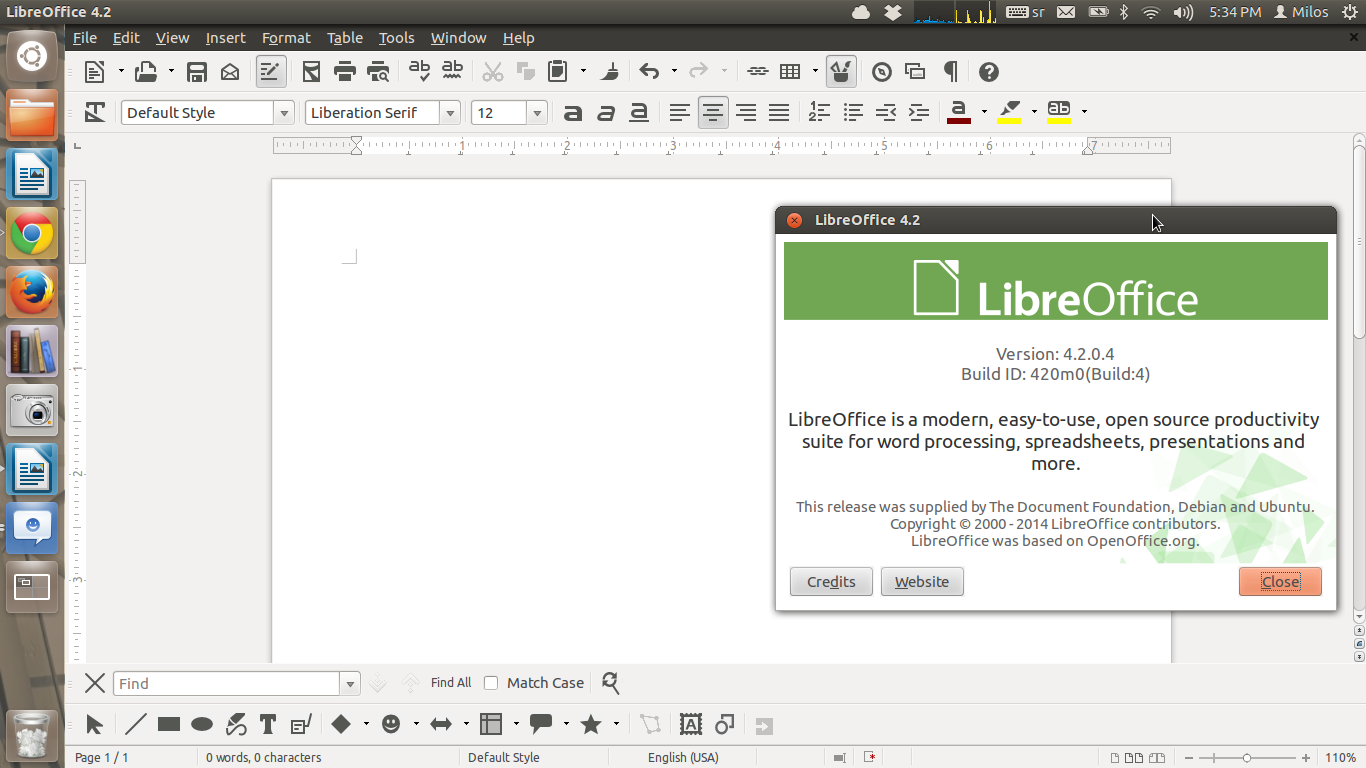This screenshot has height=768, width=1366.
Task: Toggle bullet list icon
Action: (x=852, y=112)
